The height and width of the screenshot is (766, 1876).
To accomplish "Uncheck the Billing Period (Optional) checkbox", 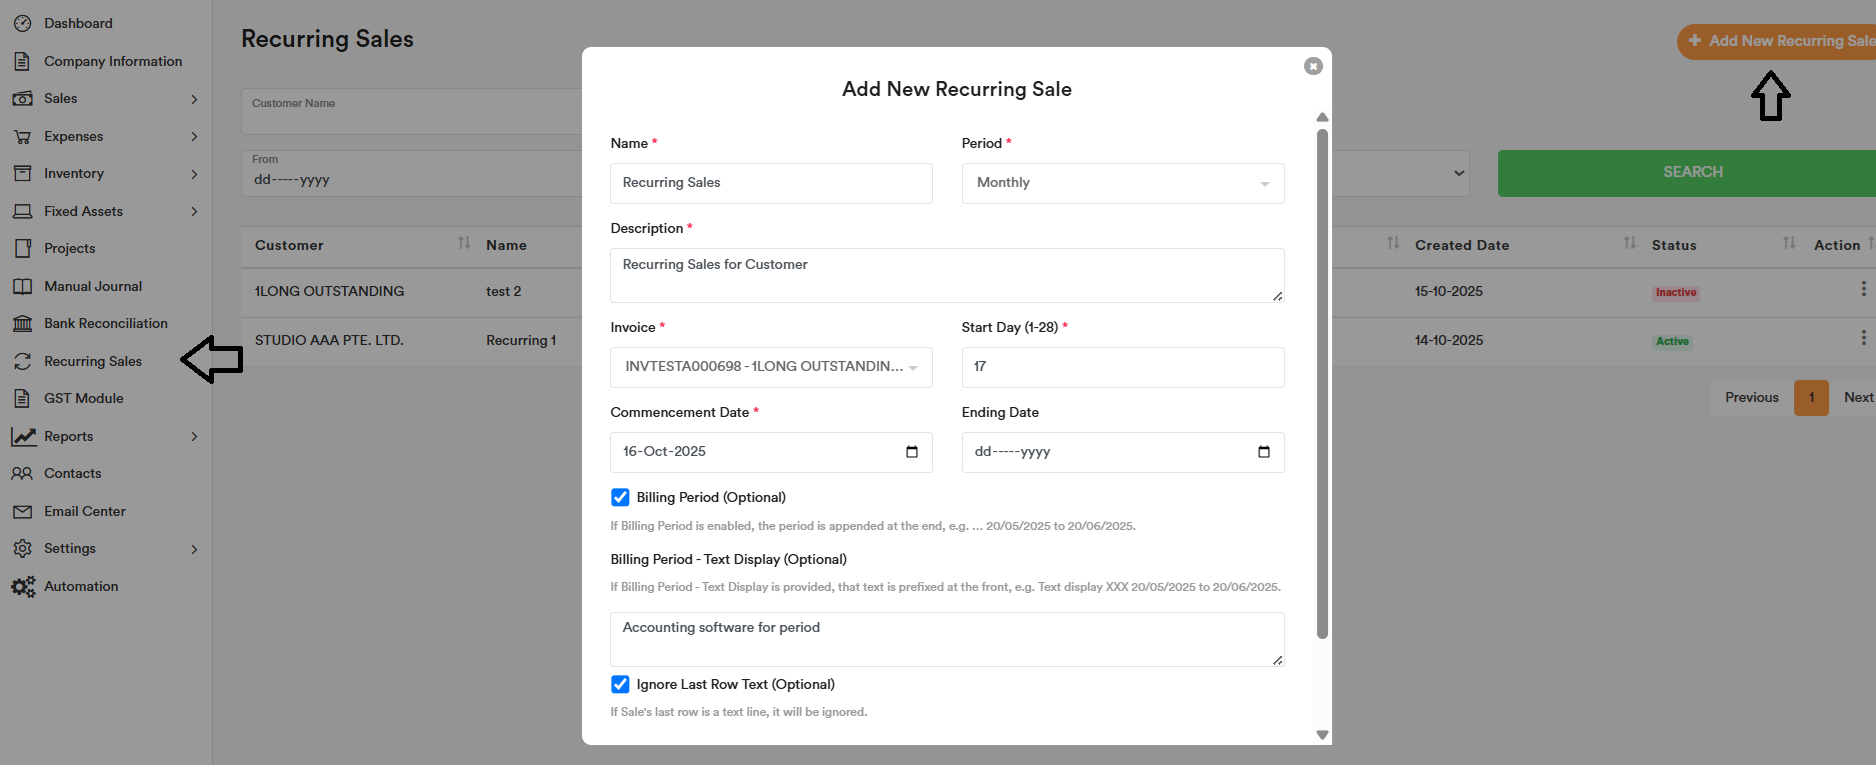I will pyautogui.click(x=620, y=498).
